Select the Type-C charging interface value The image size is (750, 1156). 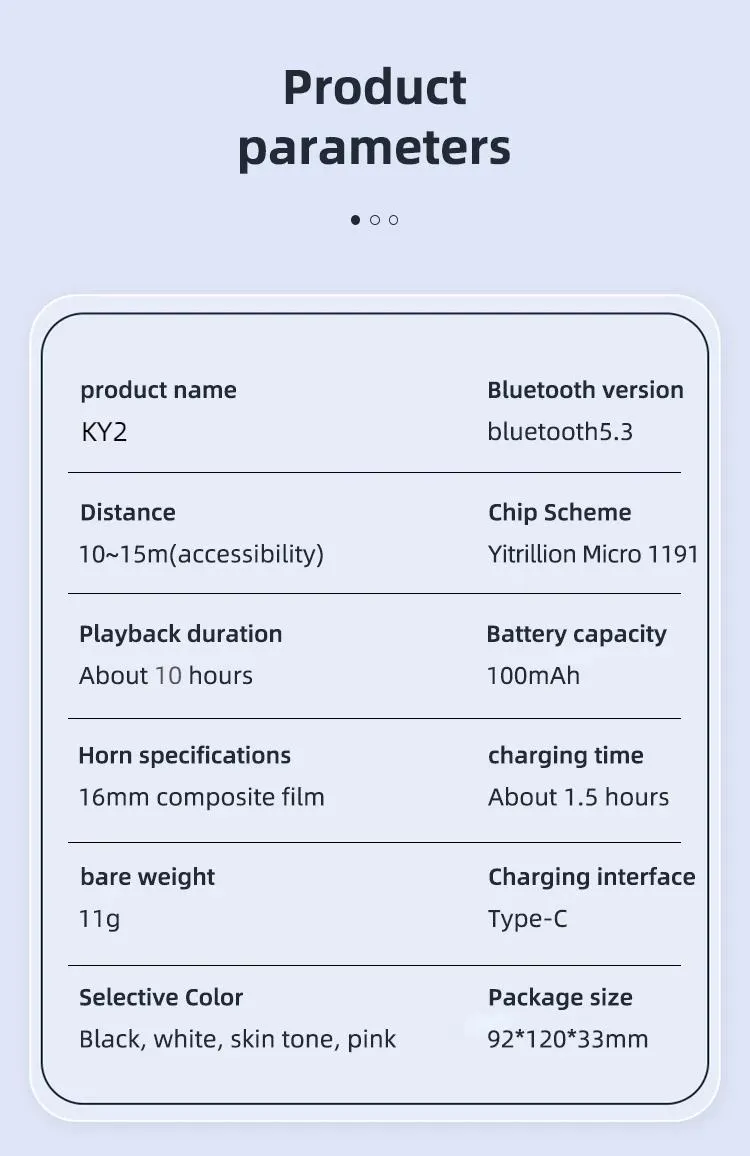[x=527, y=919]
